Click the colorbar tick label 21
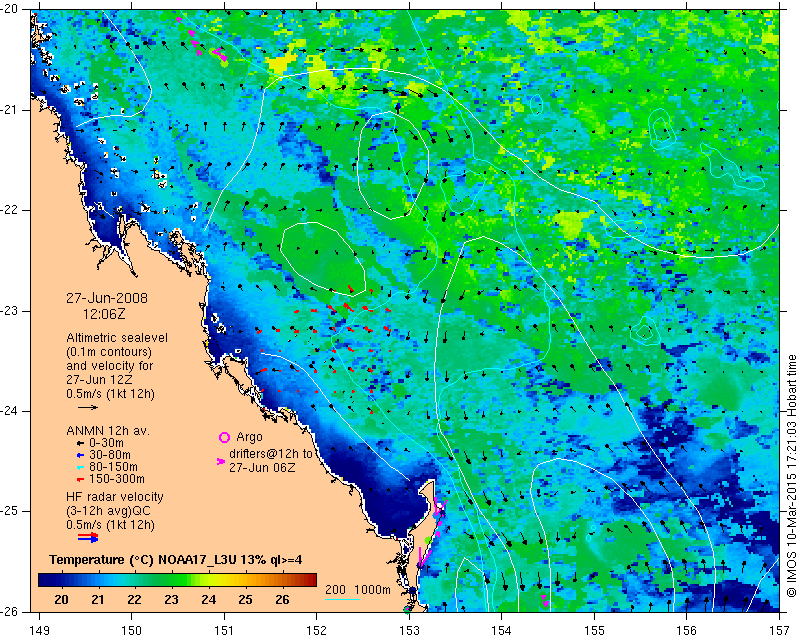The height and width of the screenshot is (640, 800). click(97, 599)
